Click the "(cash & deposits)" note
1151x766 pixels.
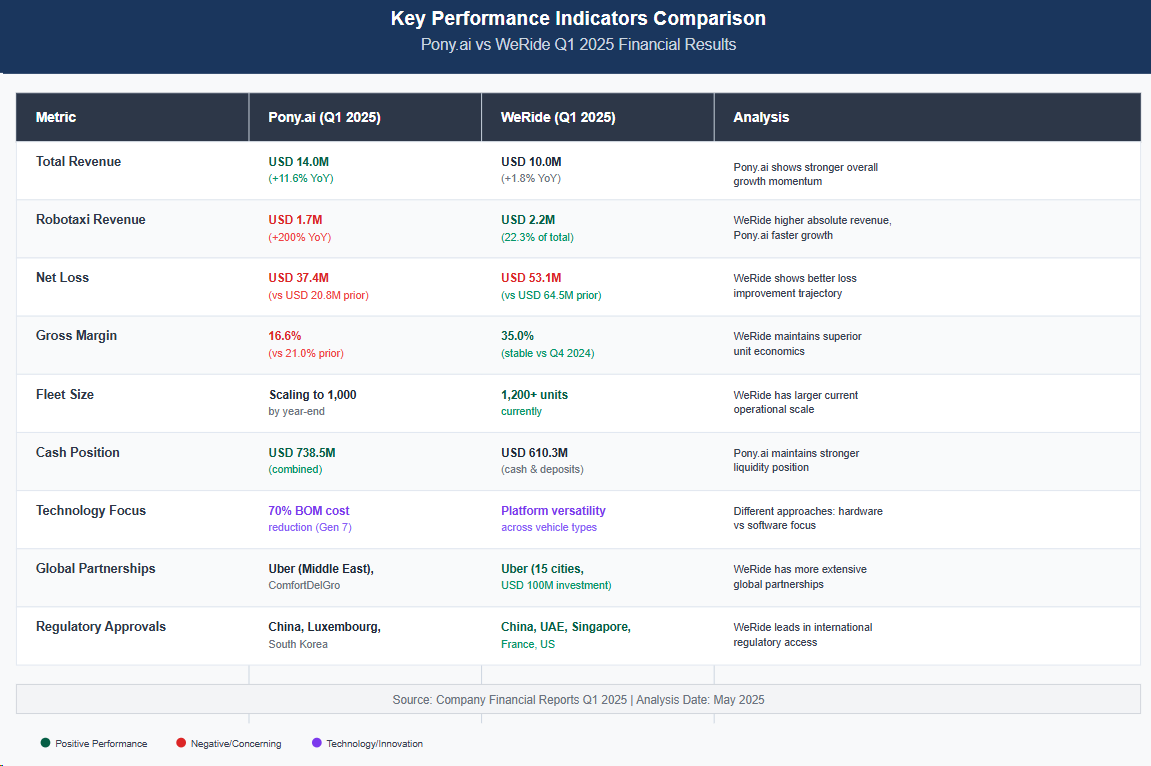pos(542,469)
